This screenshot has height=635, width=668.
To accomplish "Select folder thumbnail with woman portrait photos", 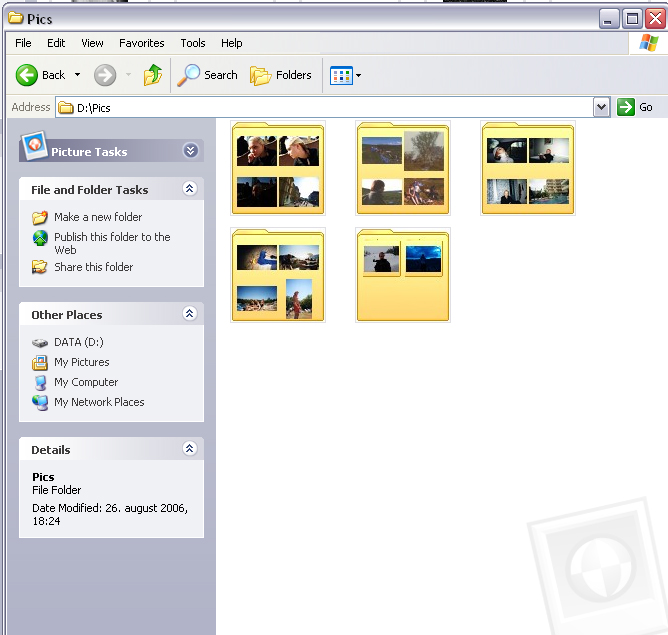I will 278,168.
